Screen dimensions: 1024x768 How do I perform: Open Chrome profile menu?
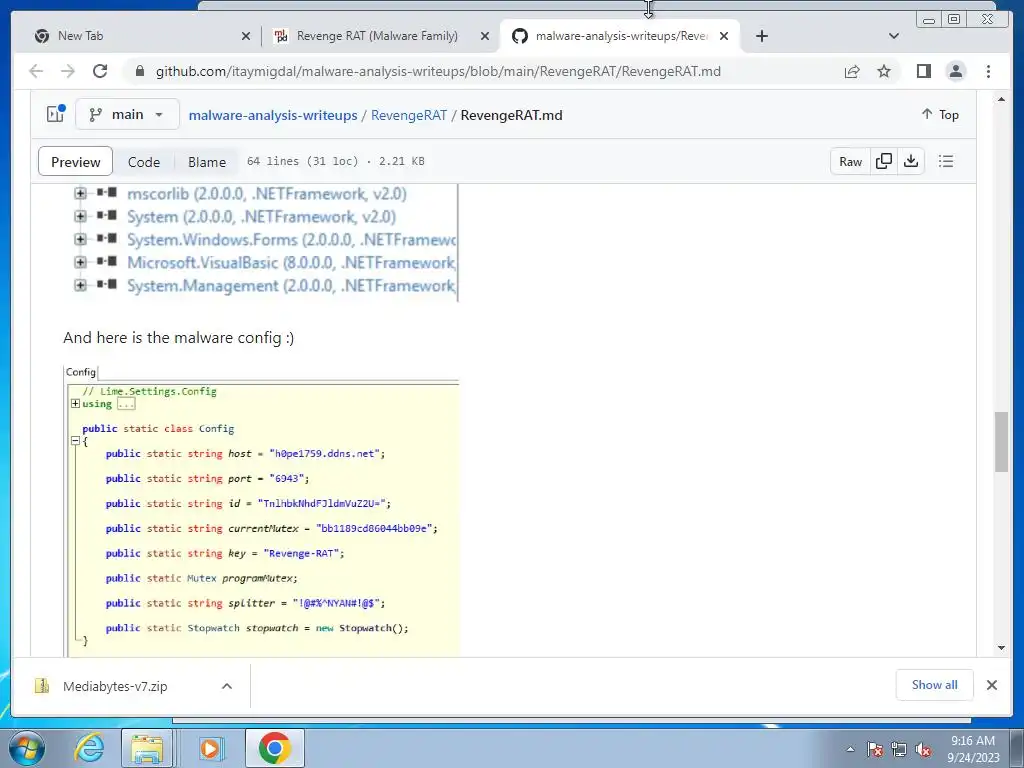click(x=955, y=71)
